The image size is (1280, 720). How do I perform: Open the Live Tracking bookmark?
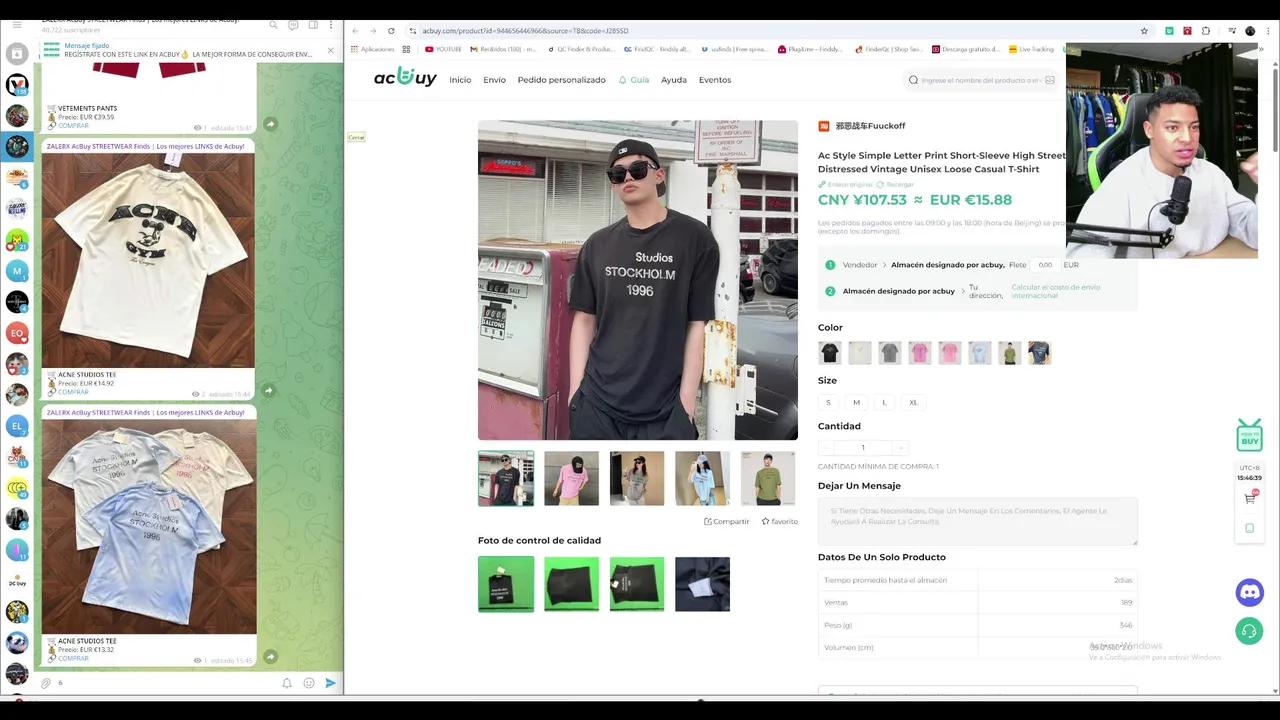(1031, 49)
